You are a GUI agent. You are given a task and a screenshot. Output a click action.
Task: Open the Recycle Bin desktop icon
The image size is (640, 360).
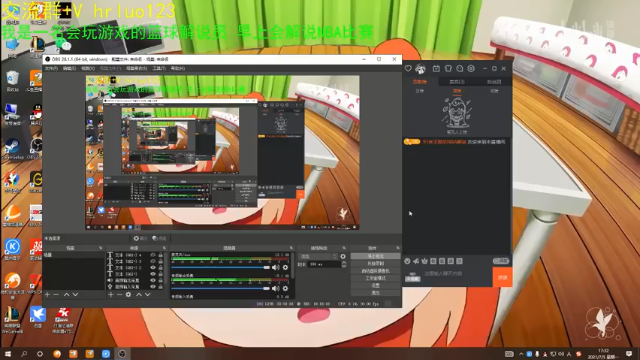click(12, 80)
